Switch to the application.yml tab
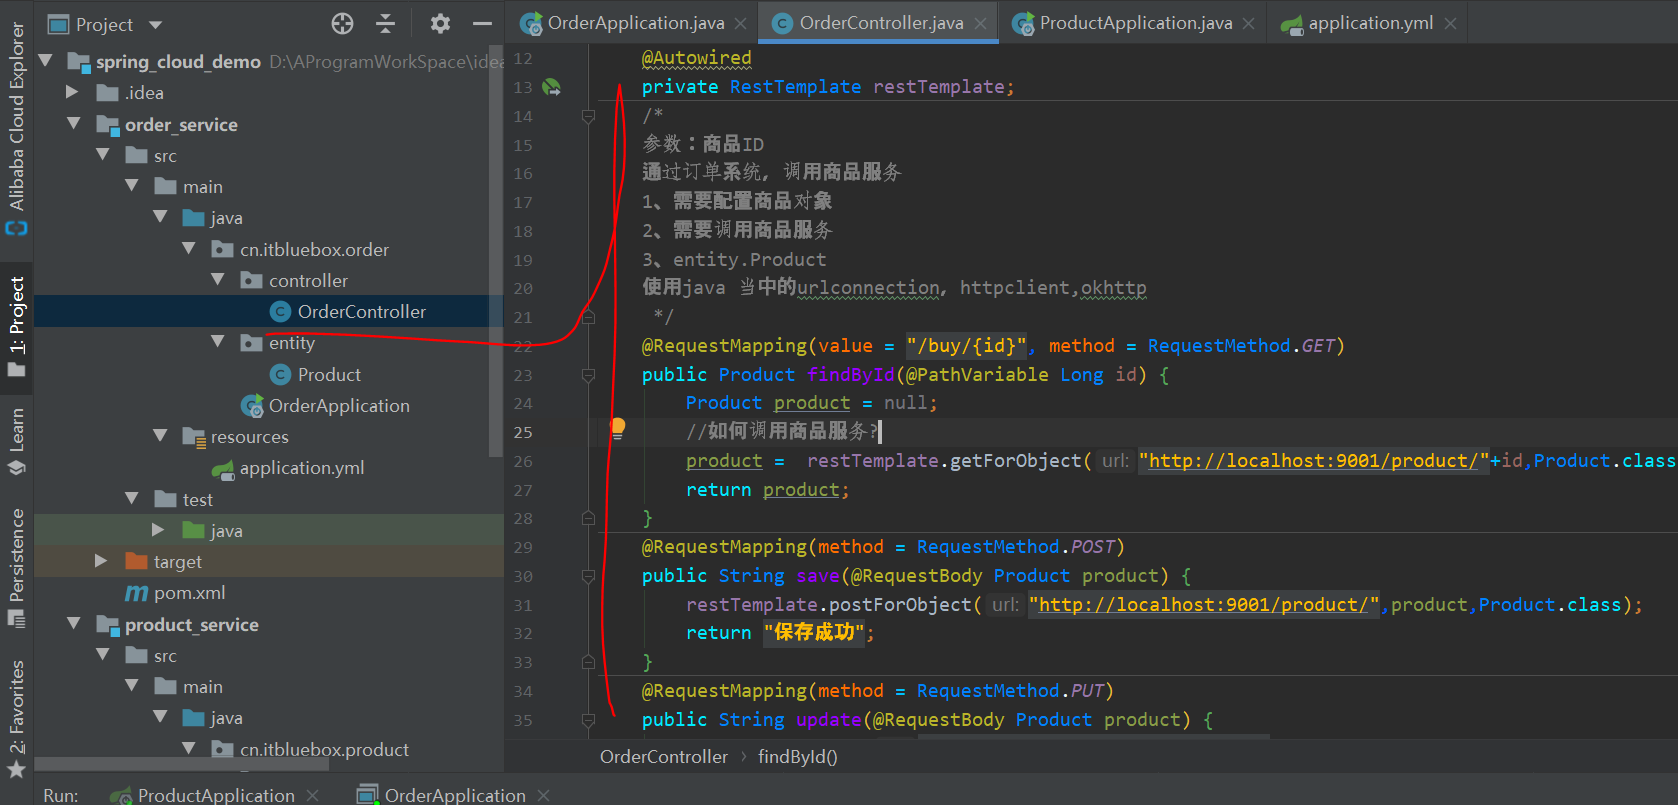Screen dimensions: 1678x805 (1370, 23)
